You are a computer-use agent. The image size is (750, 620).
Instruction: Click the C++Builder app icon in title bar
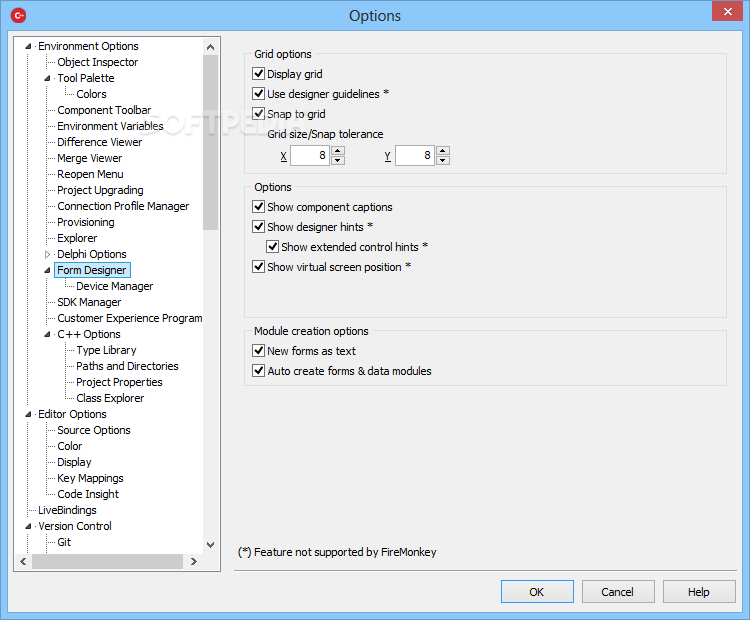click(x=19, y=15)
